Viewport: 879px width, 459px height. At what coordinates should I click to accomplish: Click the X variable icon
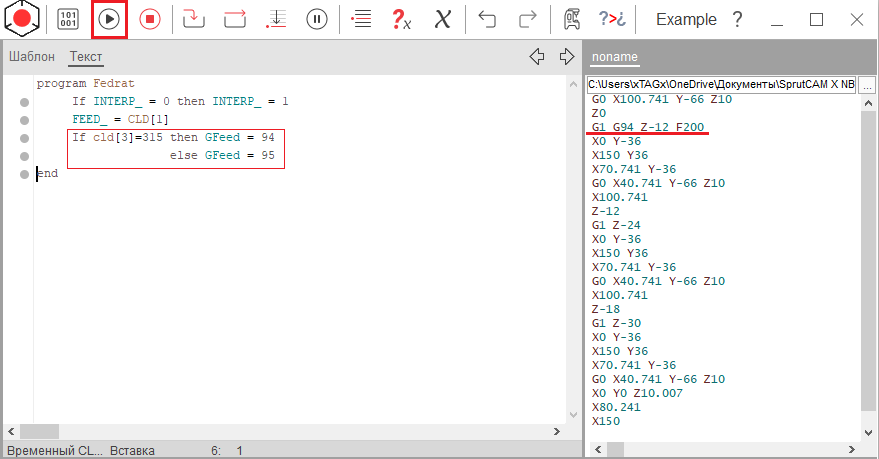tap(442, 19)
